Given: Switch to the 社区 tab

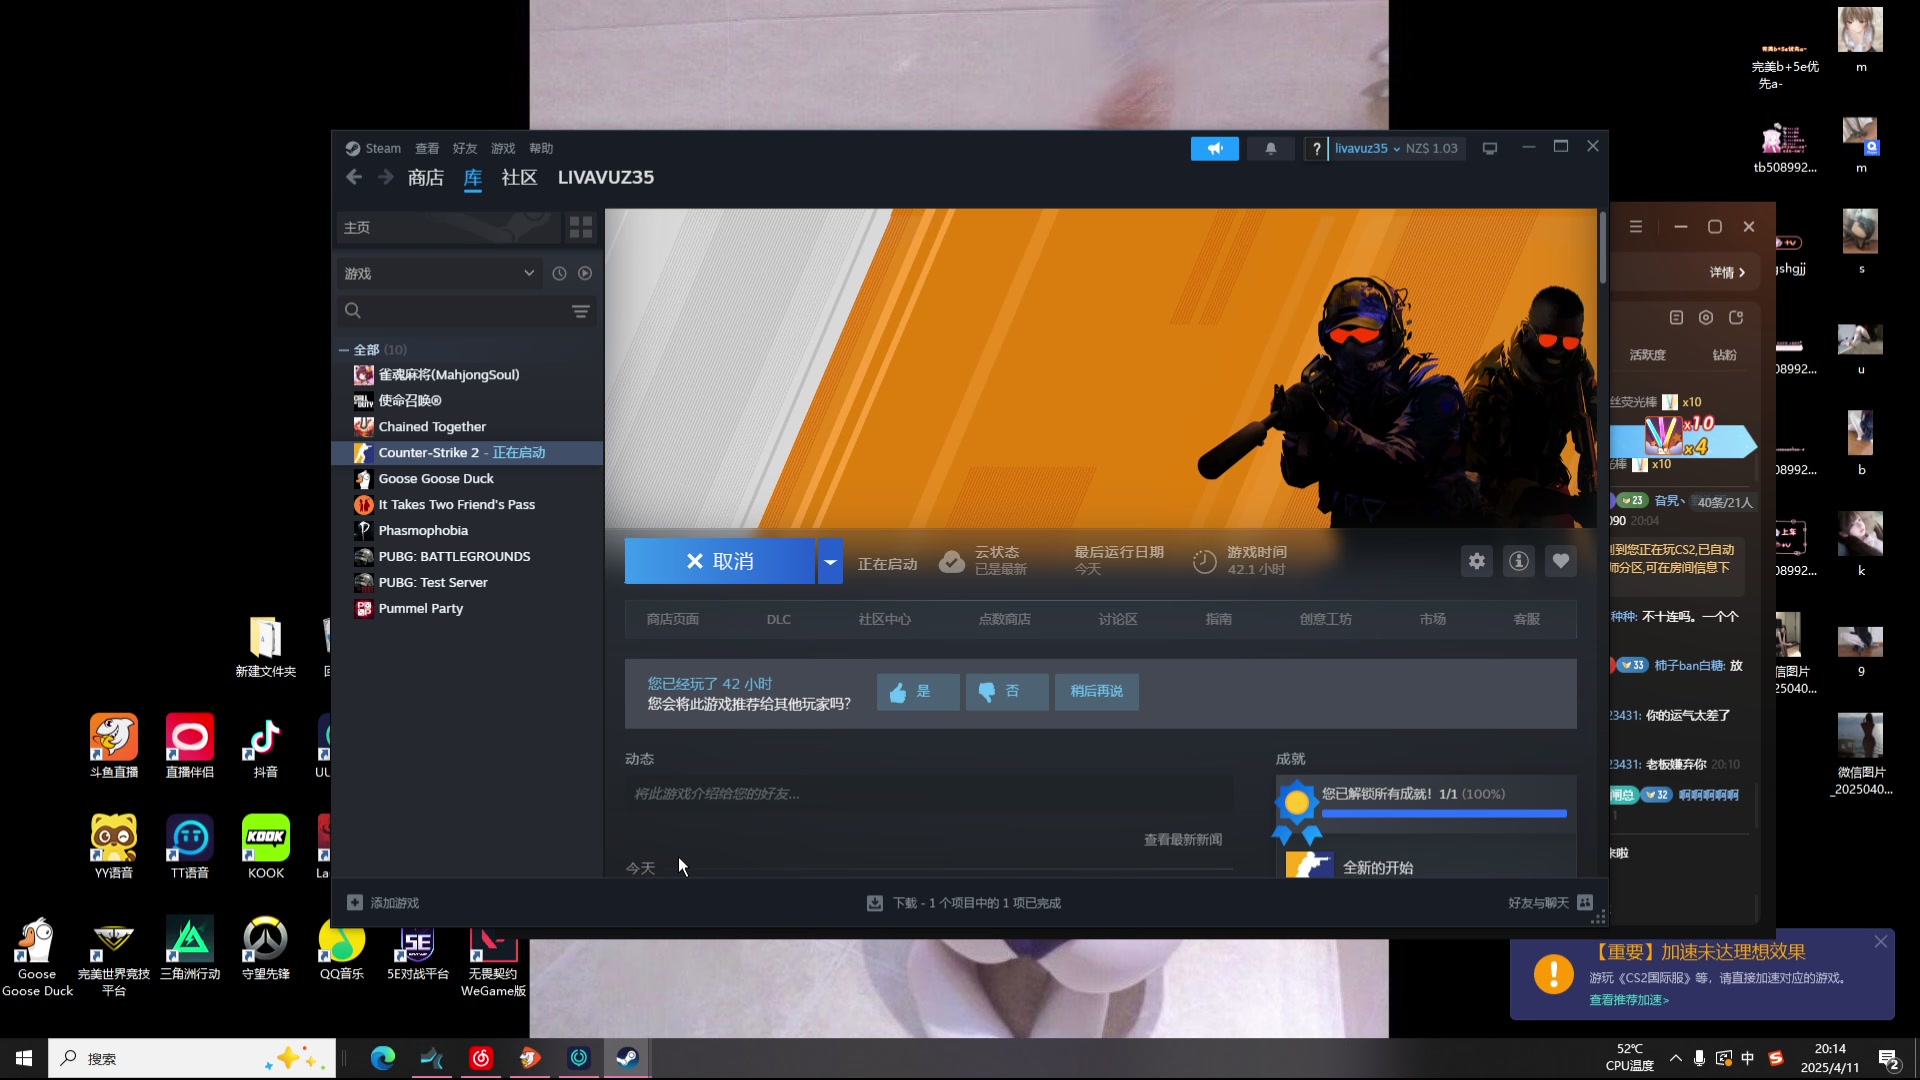Looking at the screenshot, I should (x=519, y=177).
